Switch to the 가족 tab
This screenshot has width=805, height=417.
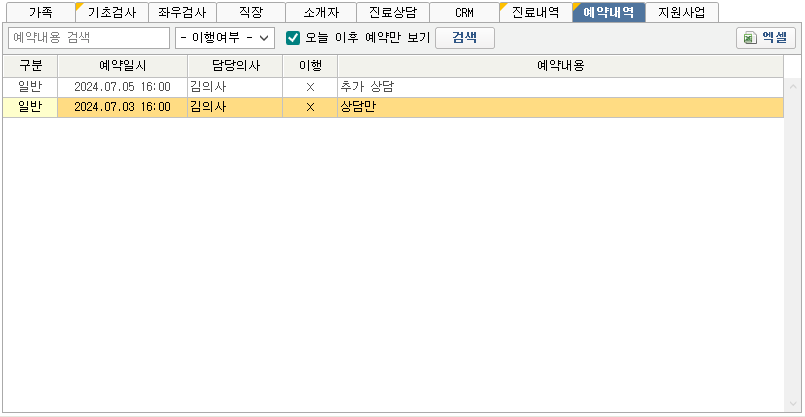coord(41,13)
